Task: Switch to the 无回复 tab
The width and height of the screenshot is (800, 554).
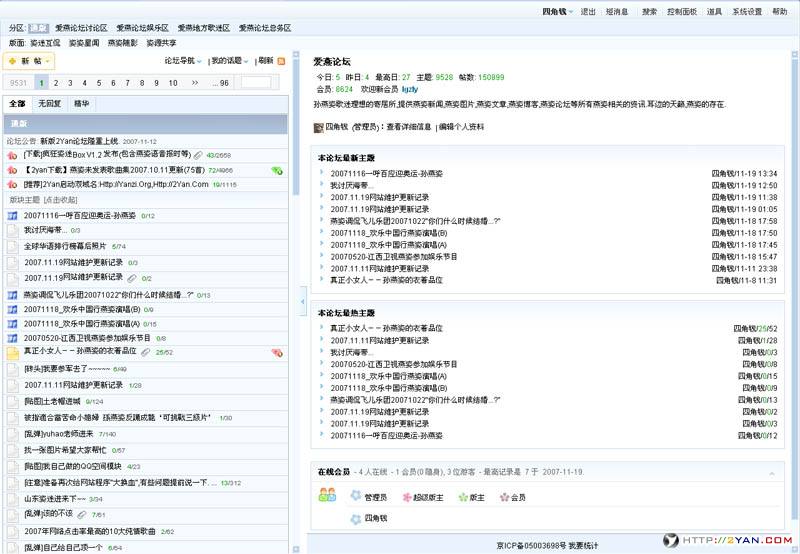Action: click(x=49, y=103)
